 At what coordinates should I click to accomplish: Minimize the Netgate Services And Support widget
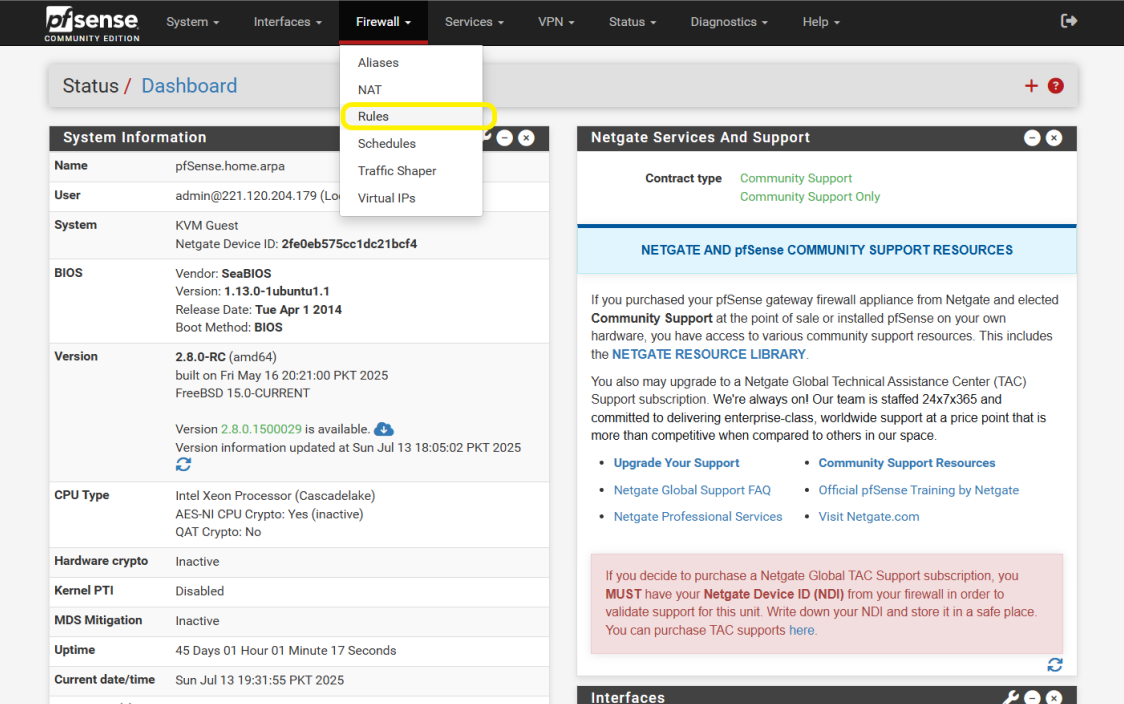1032,138
